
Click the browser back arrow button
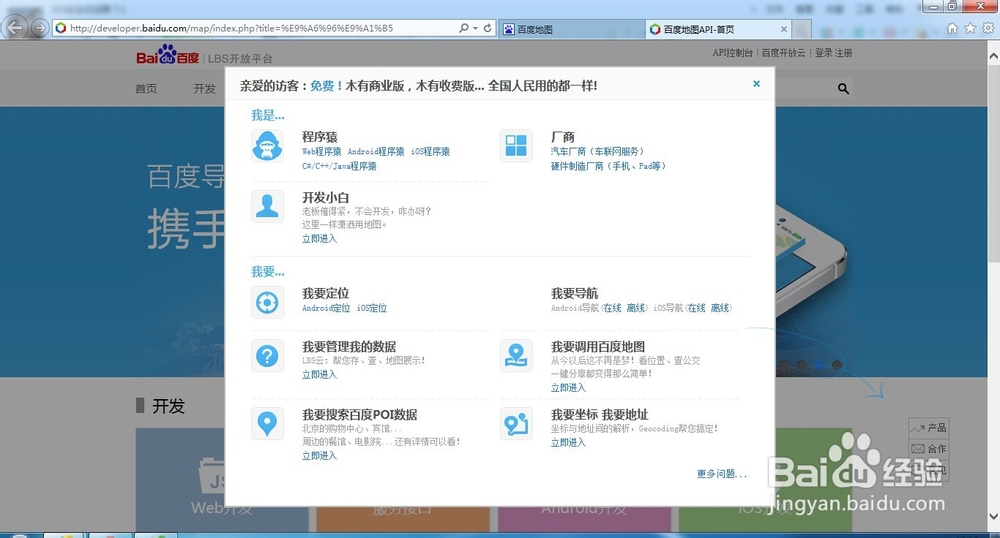coord(15,28)
